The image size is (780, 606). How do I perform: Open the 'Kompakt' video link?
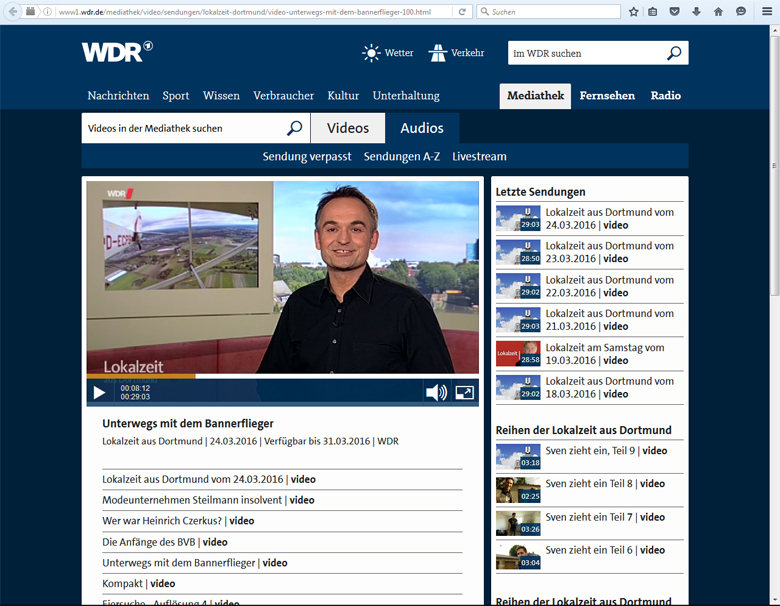138,584
